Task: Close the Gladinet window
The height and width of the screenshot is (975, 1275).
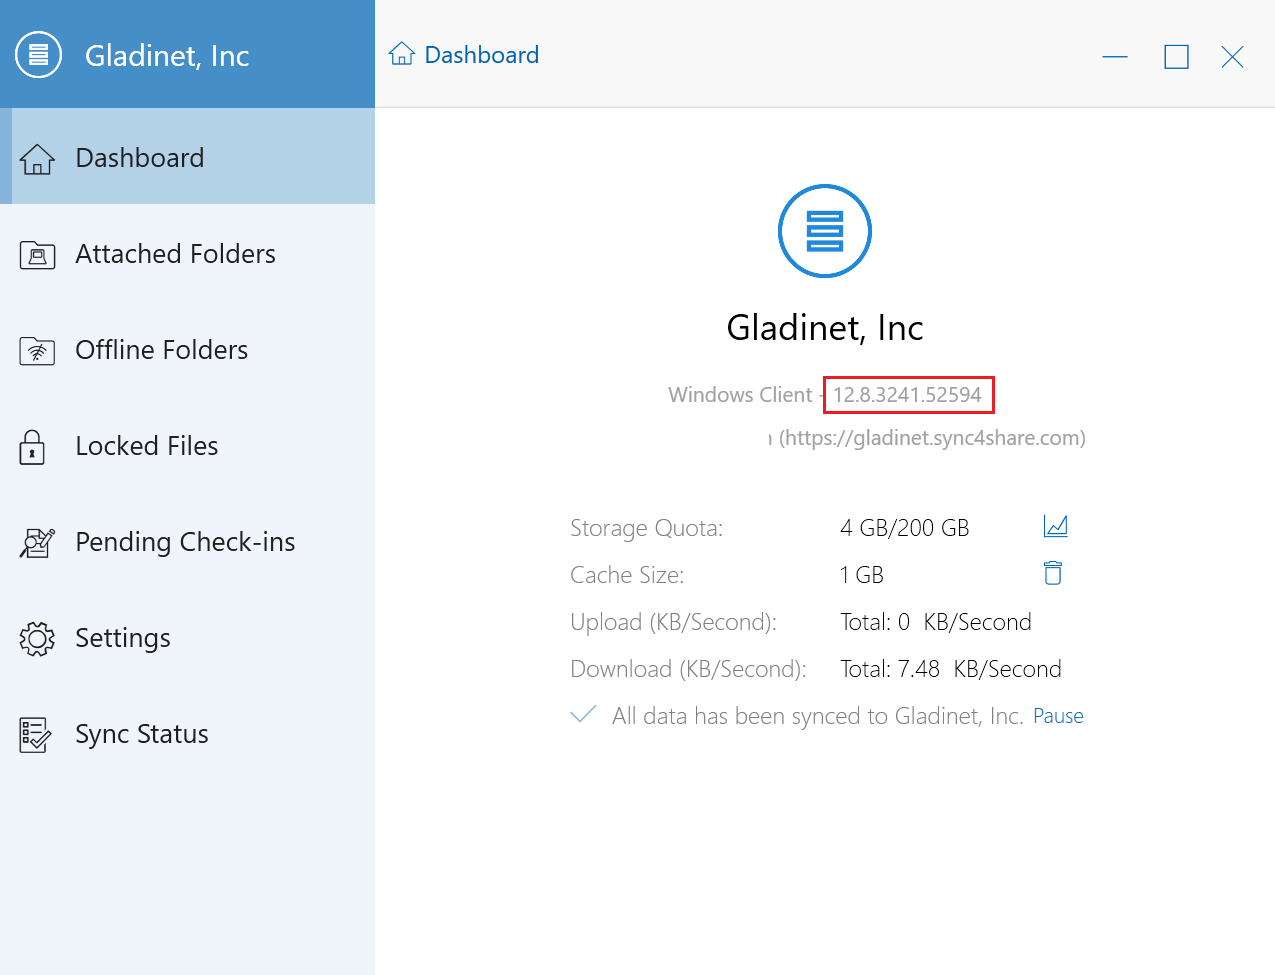Action: click(x=1232, y=57)
